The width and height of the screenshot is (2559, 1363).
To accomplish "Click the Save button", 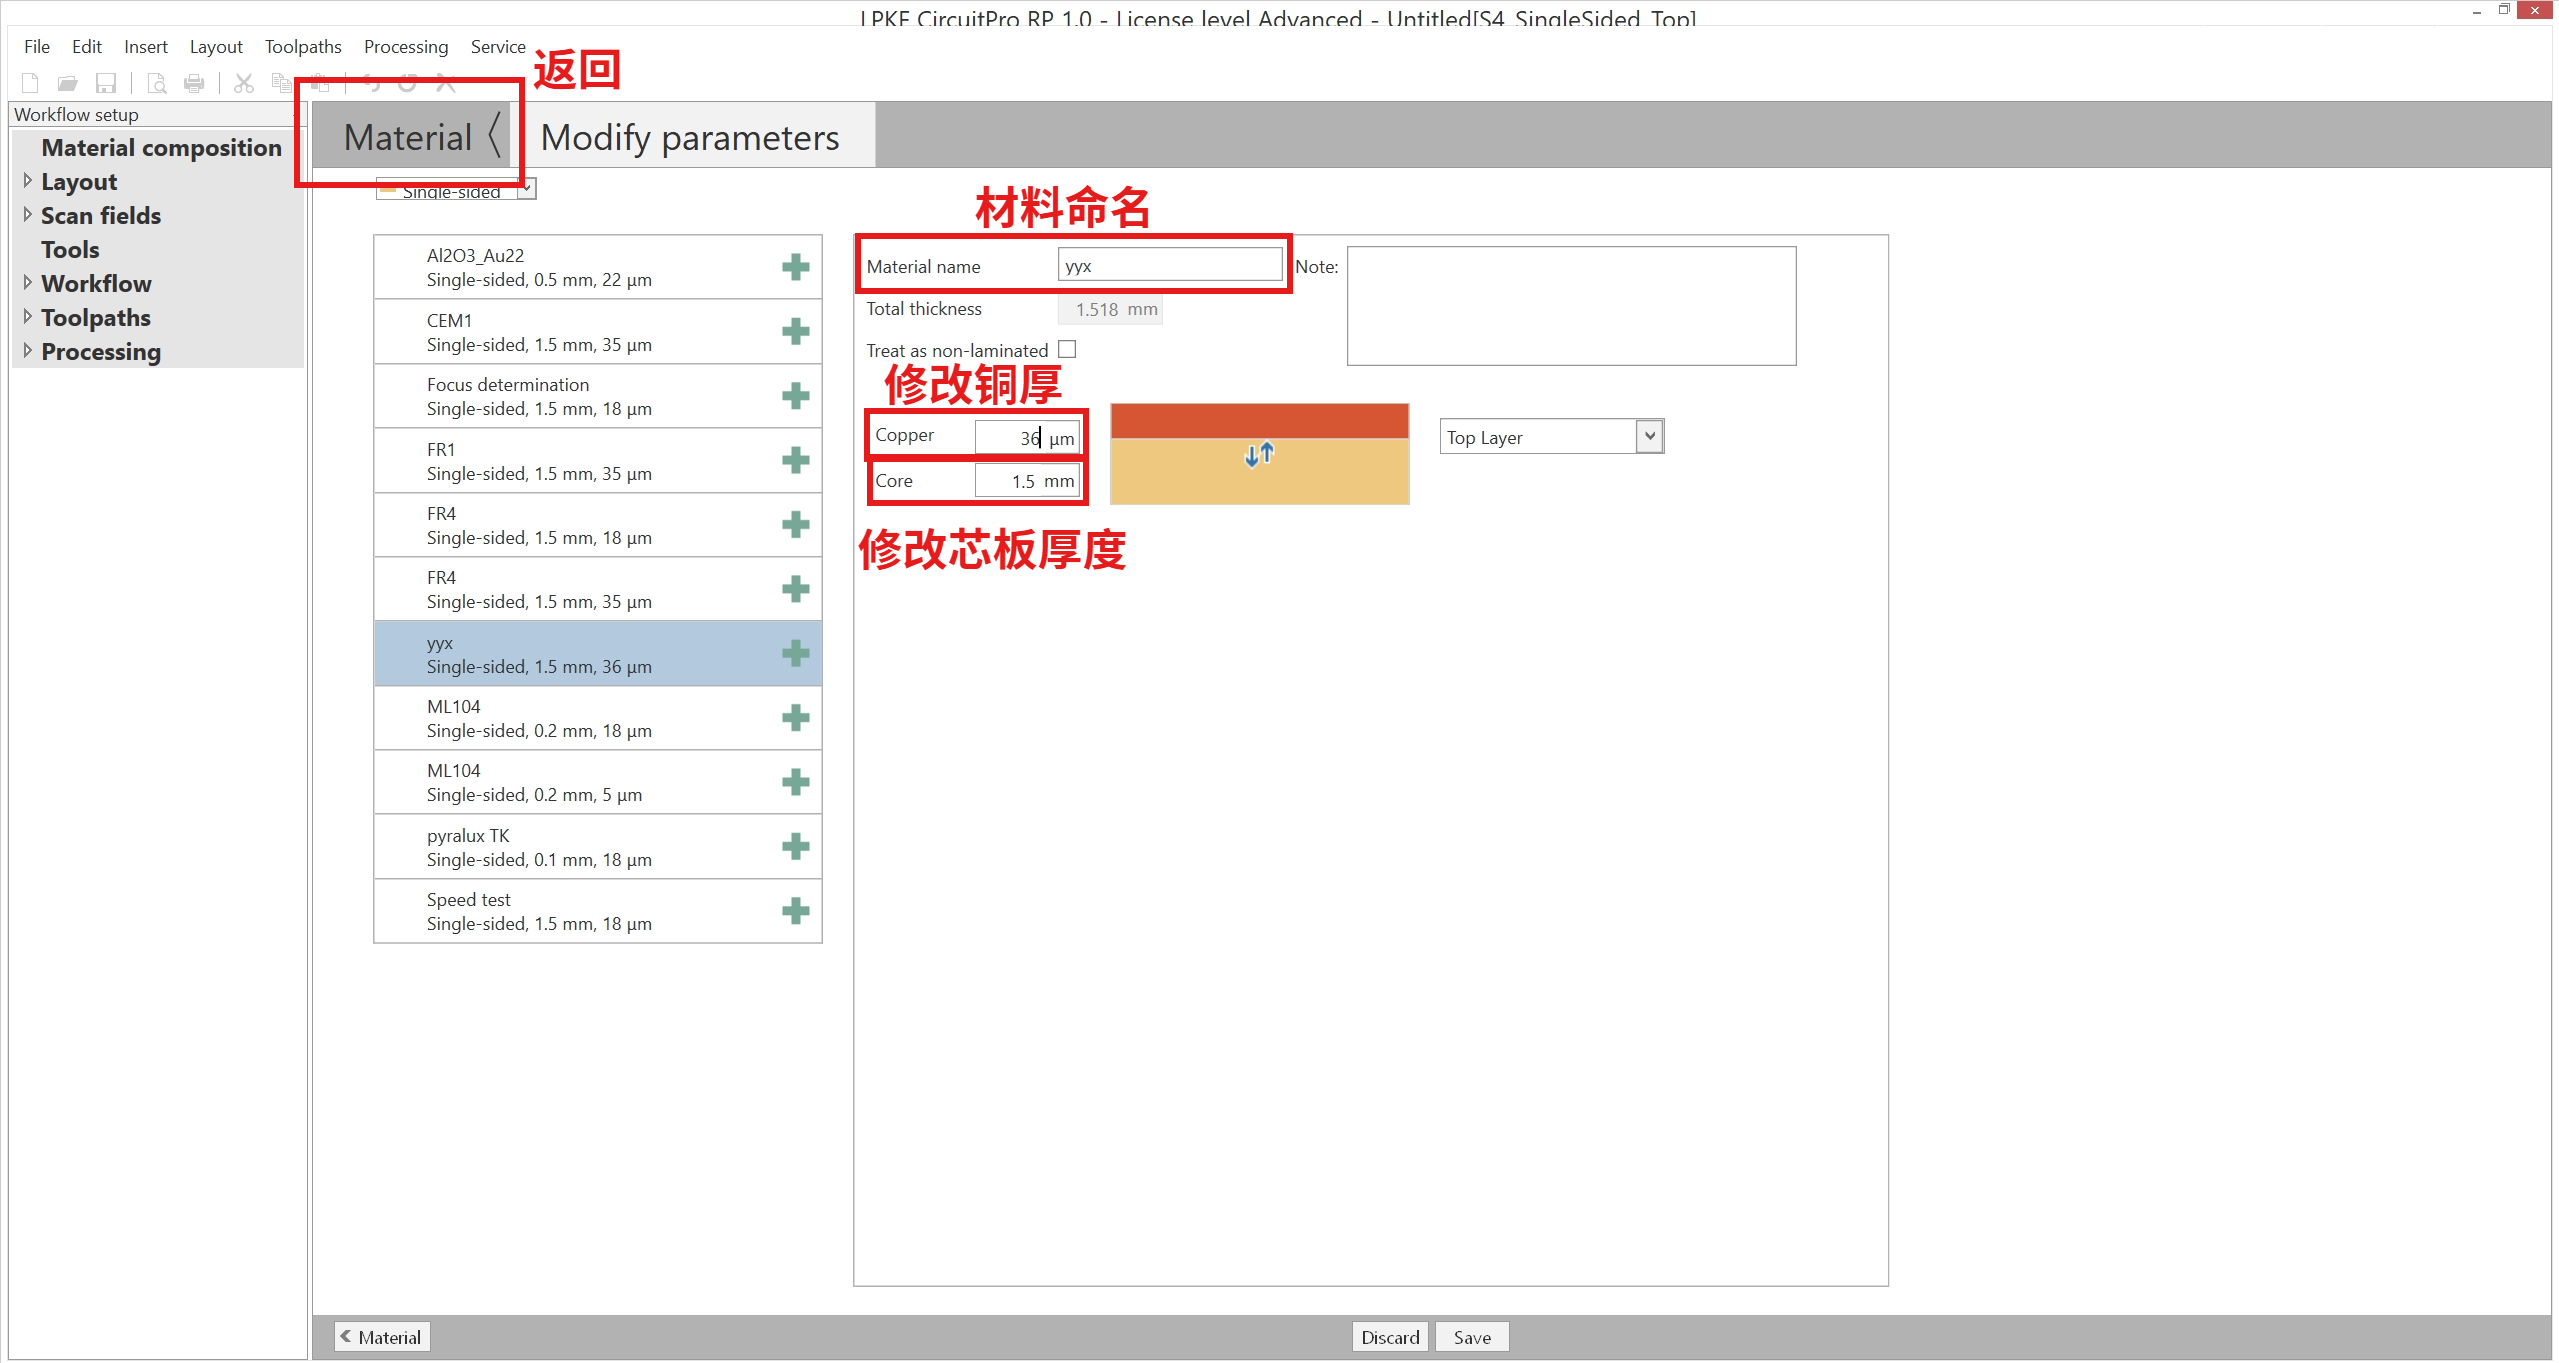I will (1470, 1337).
